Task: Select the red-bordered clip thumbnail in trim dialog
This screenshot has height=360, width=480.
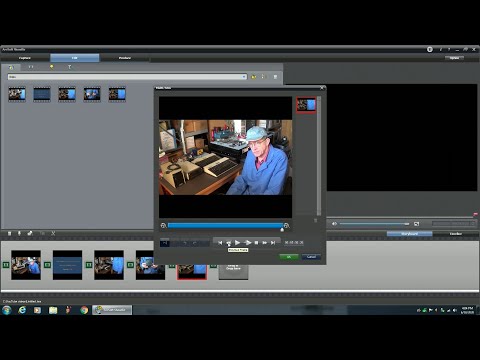Action: tap(306, 105)
